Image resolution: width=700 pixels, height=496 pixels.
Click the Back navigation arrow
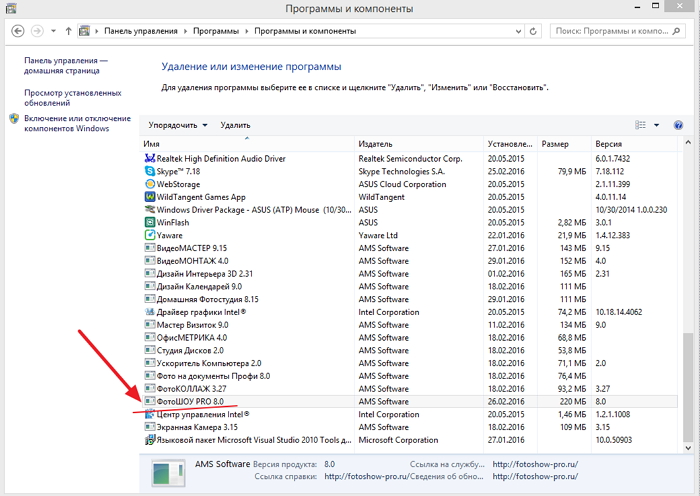click(17, 31)
